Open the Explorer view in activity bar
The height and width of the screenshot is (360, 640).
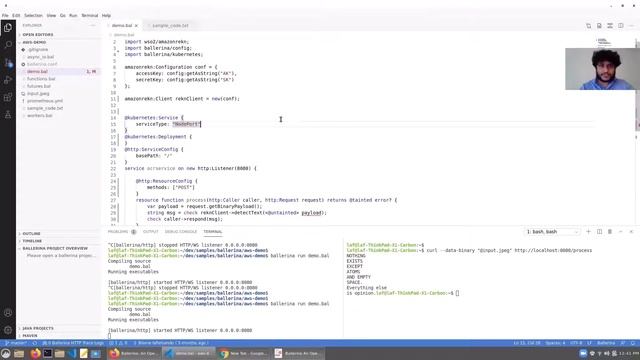(x=8, y=28)
